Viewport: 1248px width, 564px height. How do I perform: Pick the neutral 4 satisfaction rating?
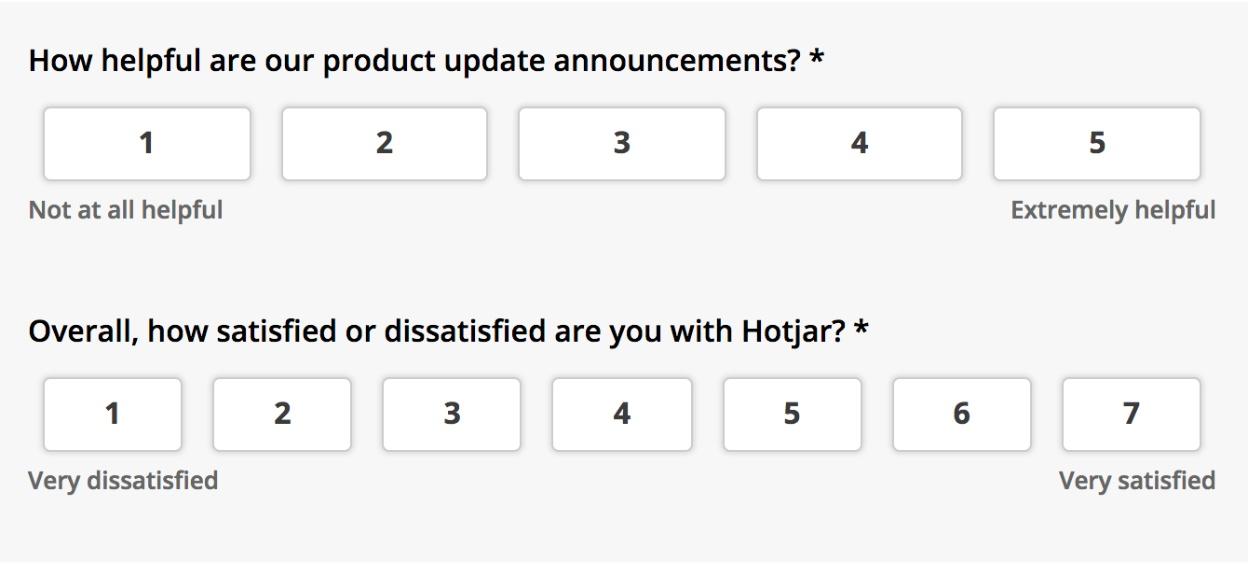(x=622, y=414)
